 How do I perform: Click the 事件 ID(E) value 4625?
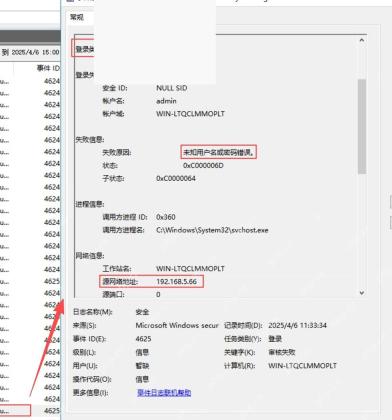[x=143, y=339]
